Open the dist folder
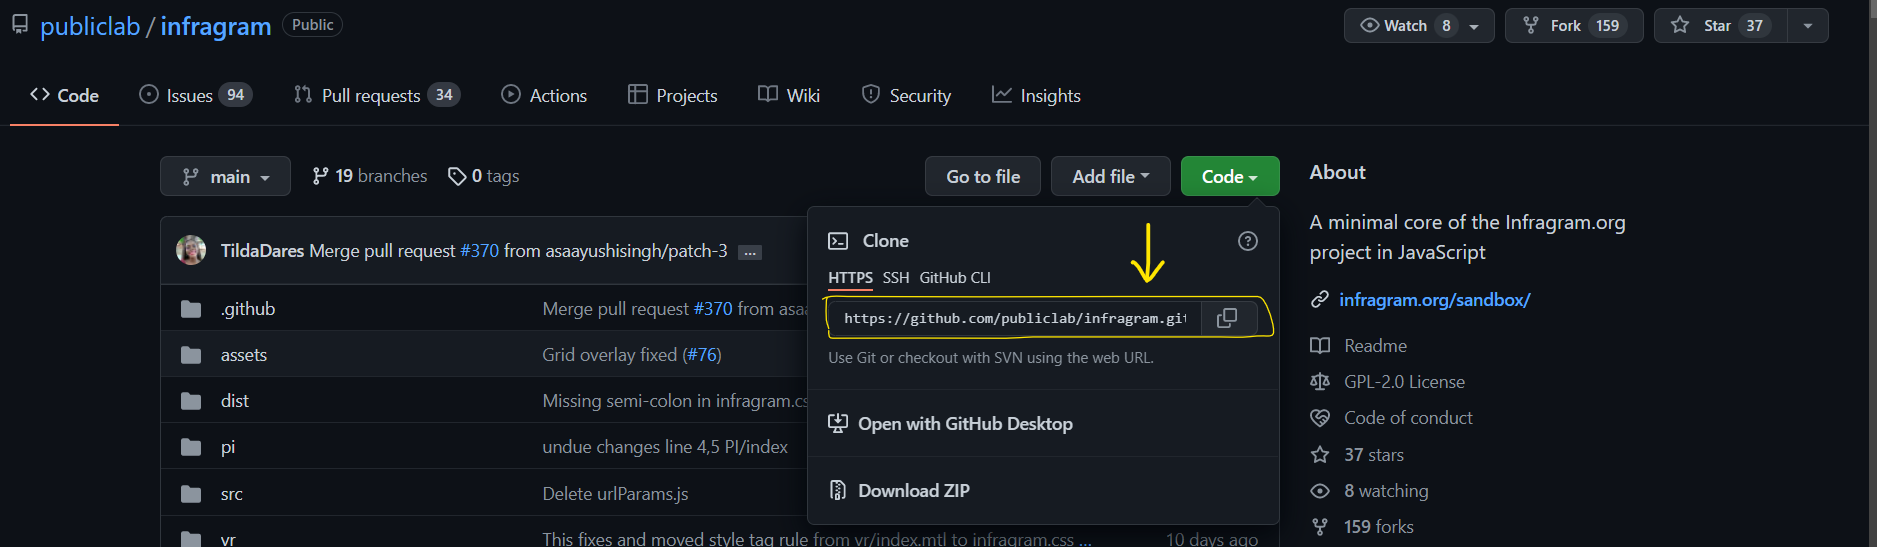The image size is (1877, 547). (235, 401)
